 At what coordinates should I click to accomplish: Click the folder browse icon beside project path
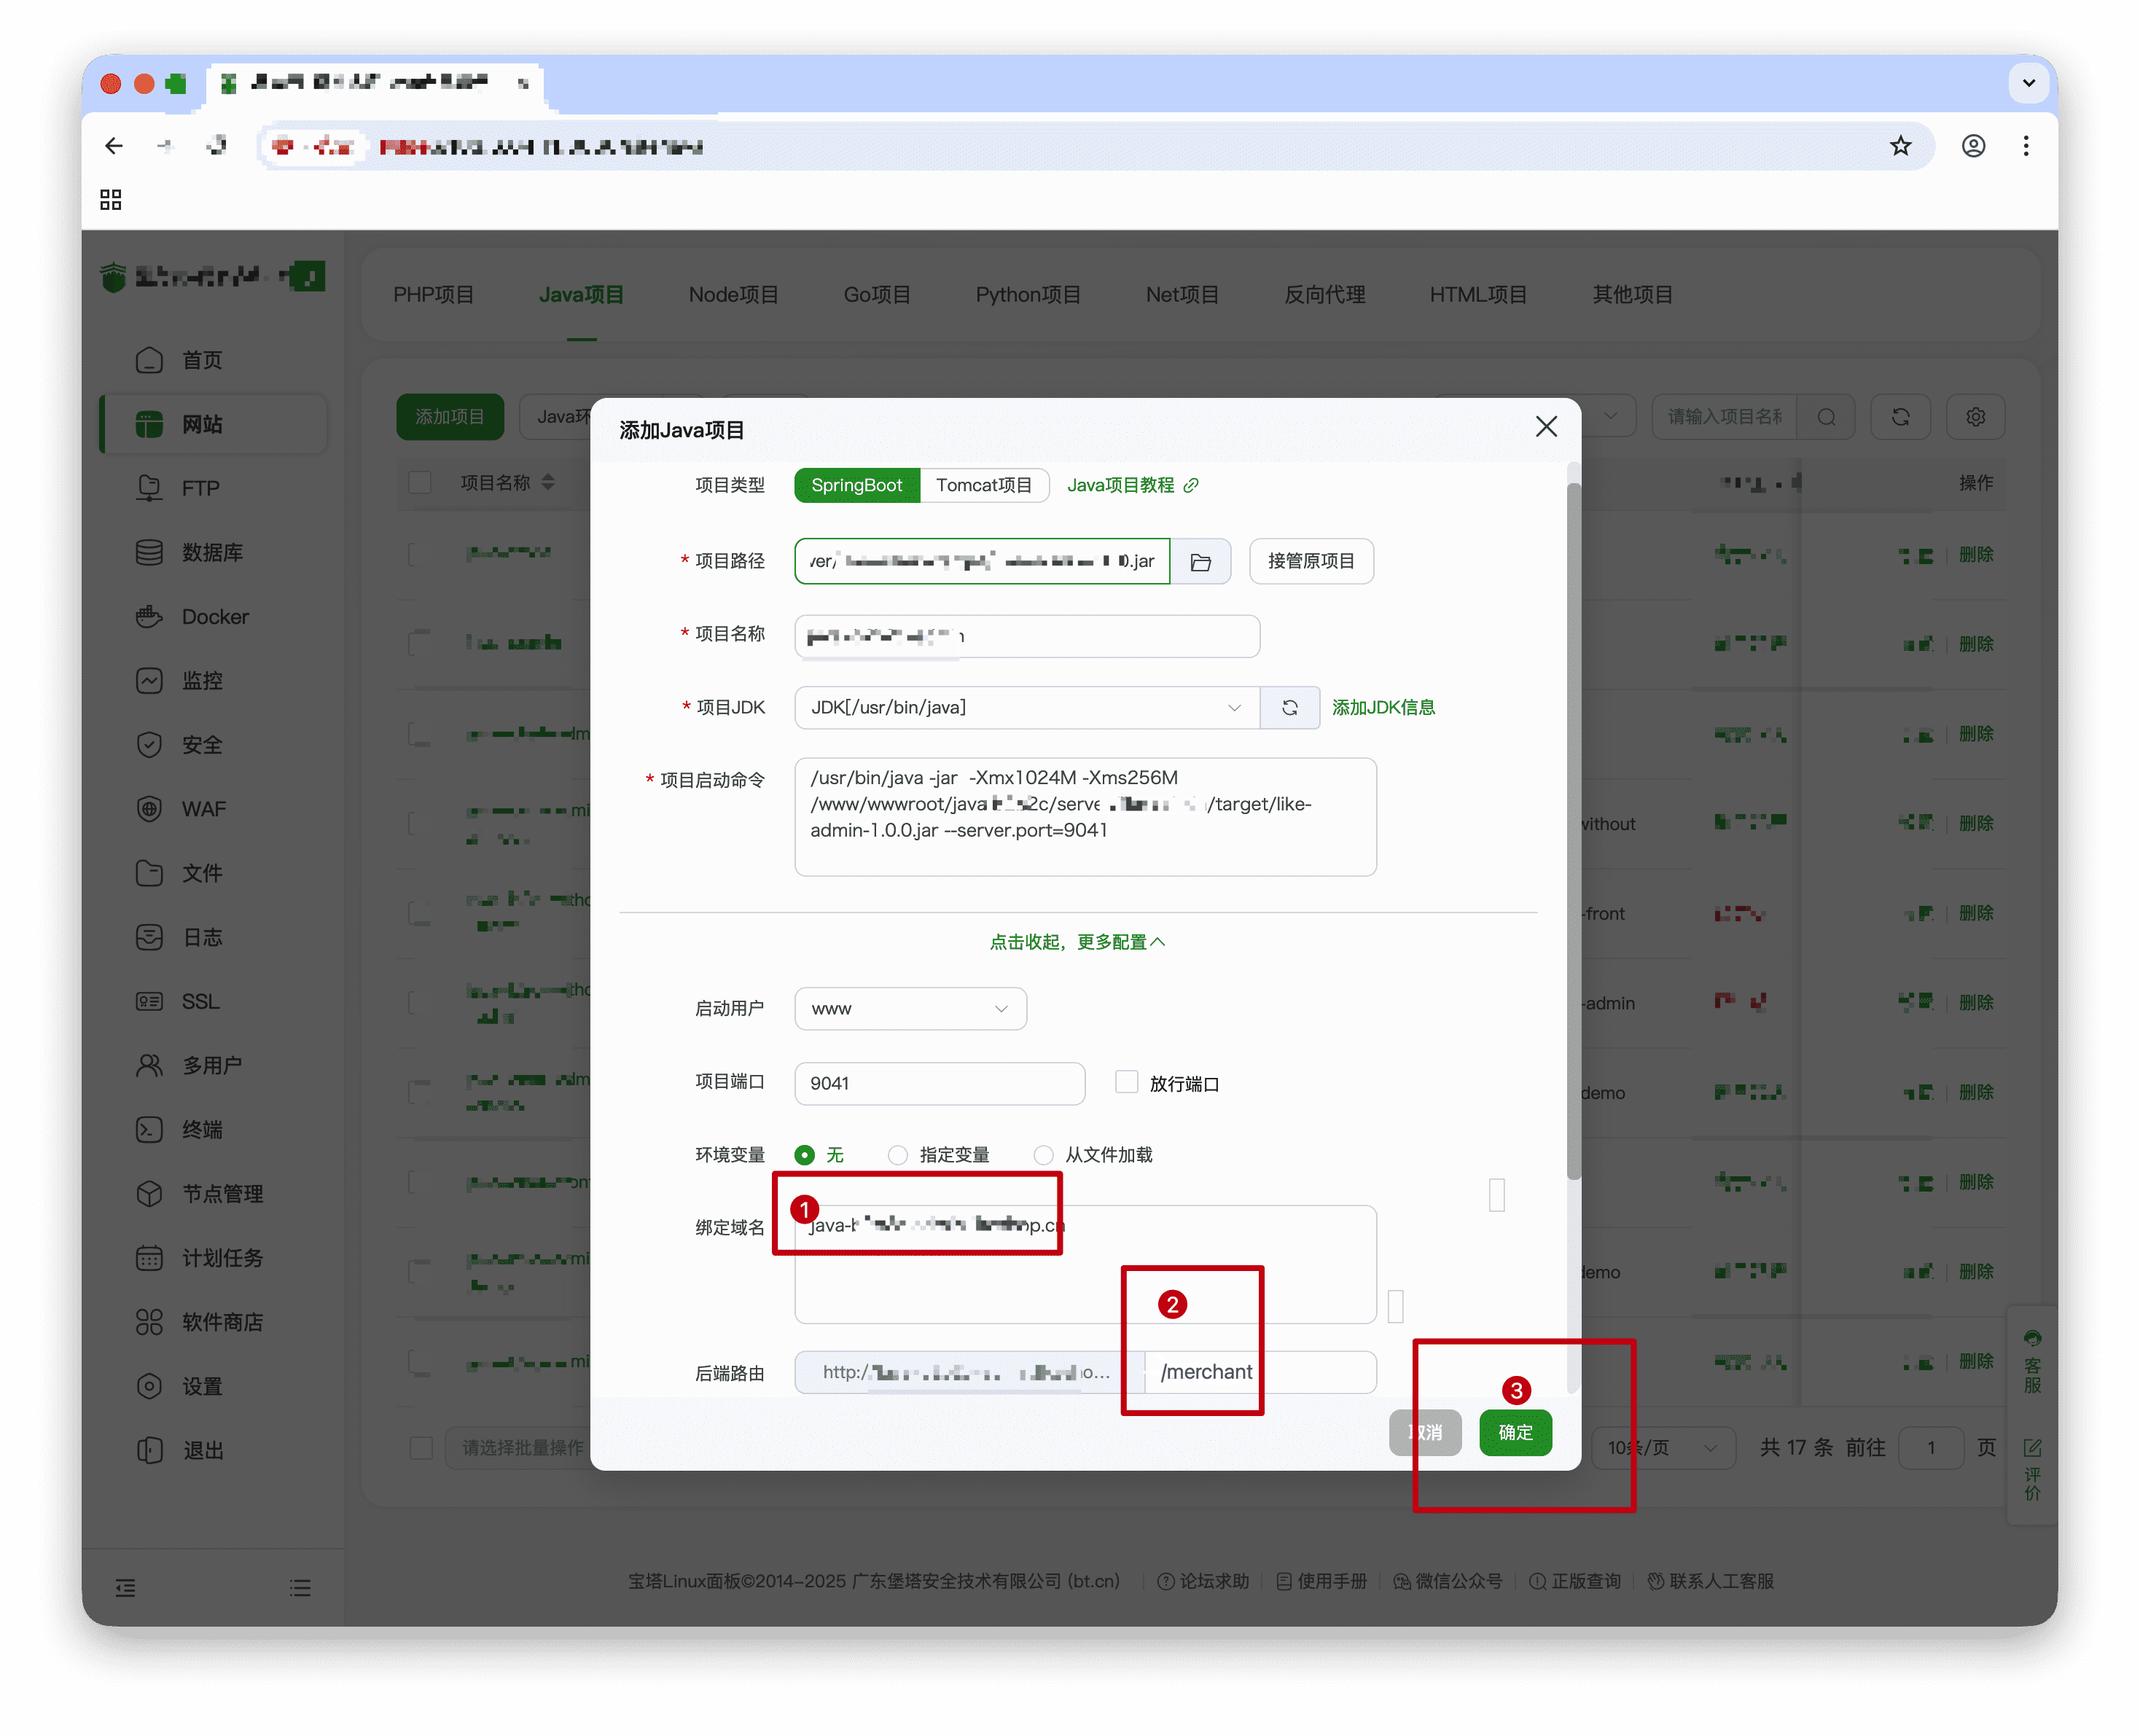pyautogui.click(x=1200, y=562)
